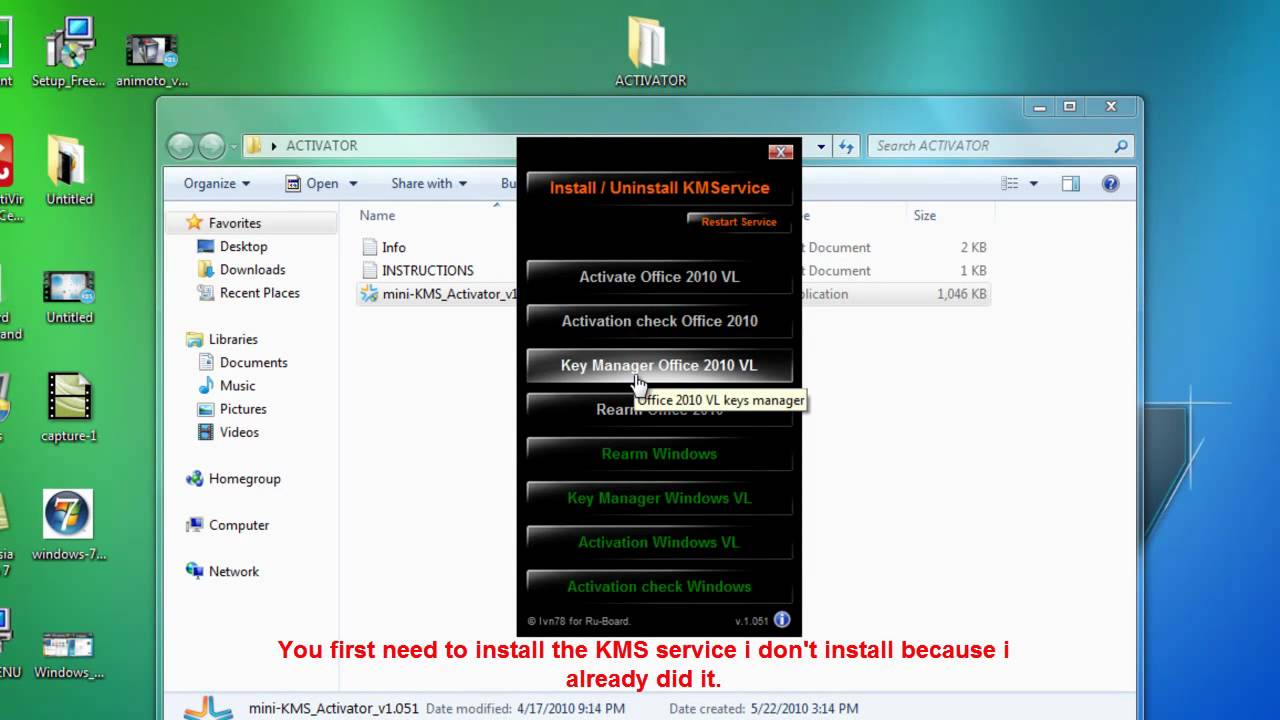This screenshot has width=1280, height=720.
Task: Click the Network icon in navigation pane
Action: point(194,571)
